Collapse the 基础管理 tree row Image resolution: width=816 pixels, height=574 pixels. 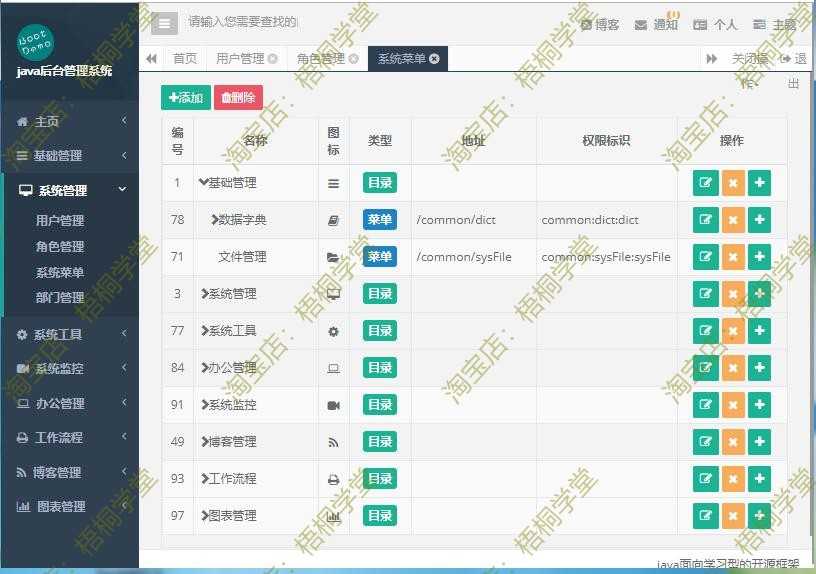(x=203, y=182)
